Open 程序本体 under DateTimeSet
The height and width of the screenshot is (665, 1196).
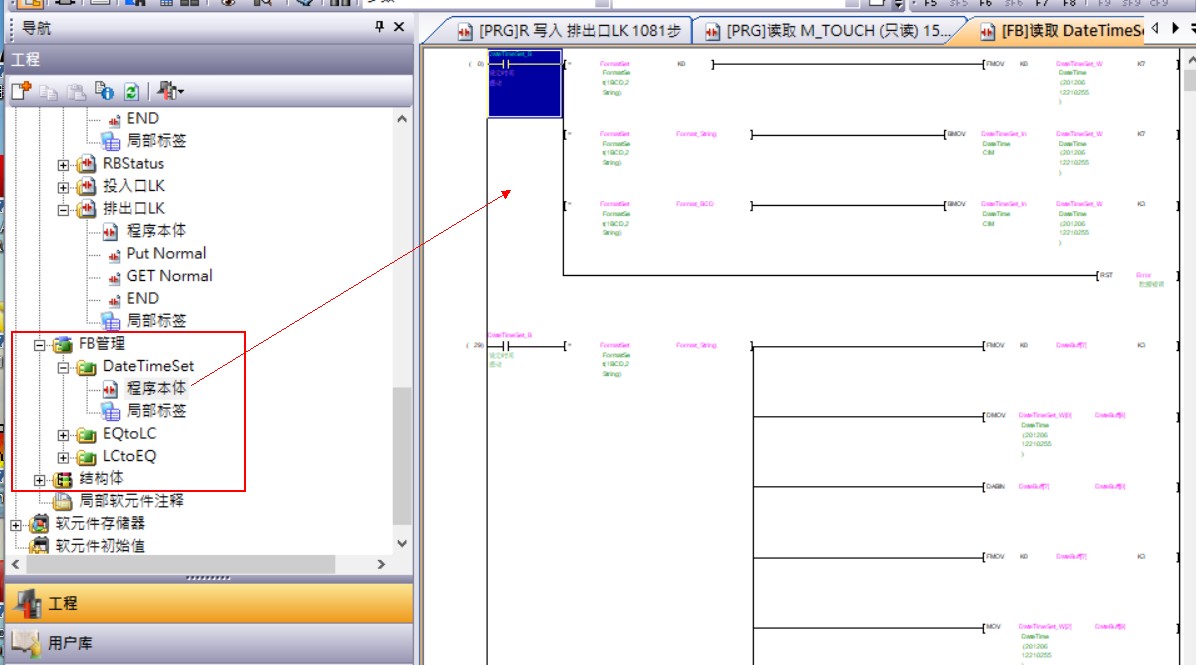pos(155,388)
